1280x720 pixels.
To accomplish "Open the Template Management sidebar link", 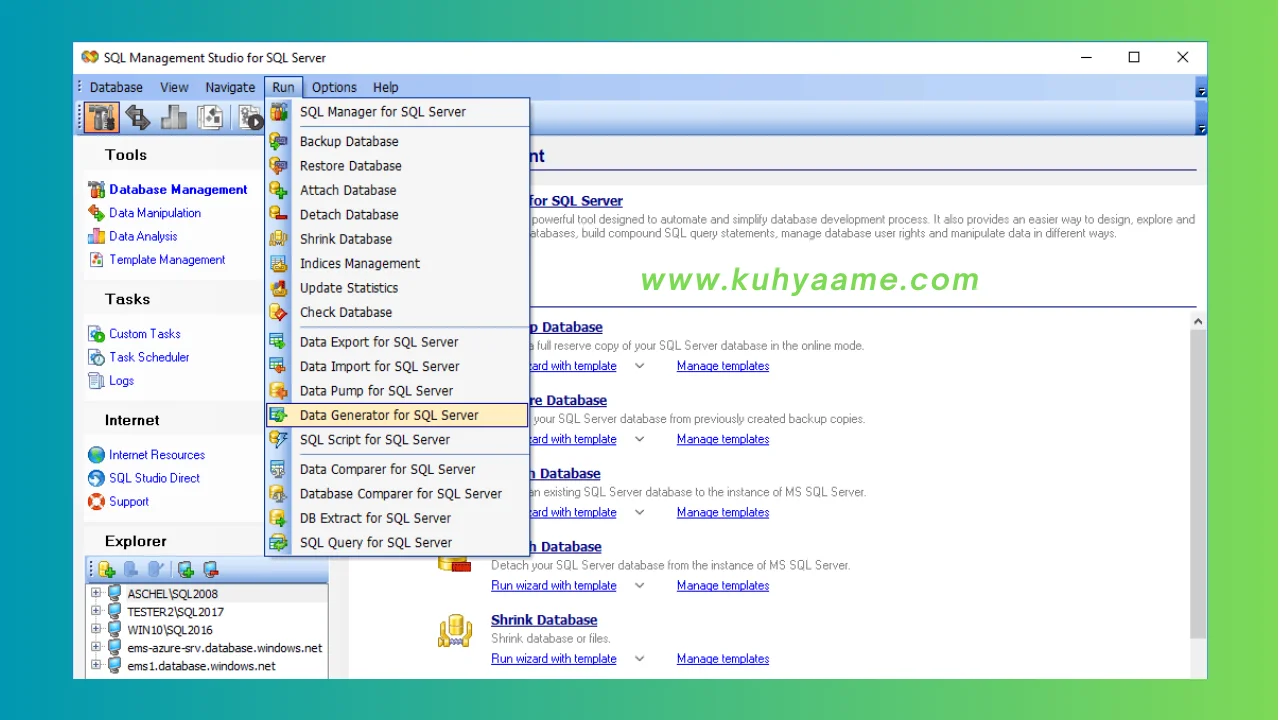I will pyautogui.click(x=167, y=260).
